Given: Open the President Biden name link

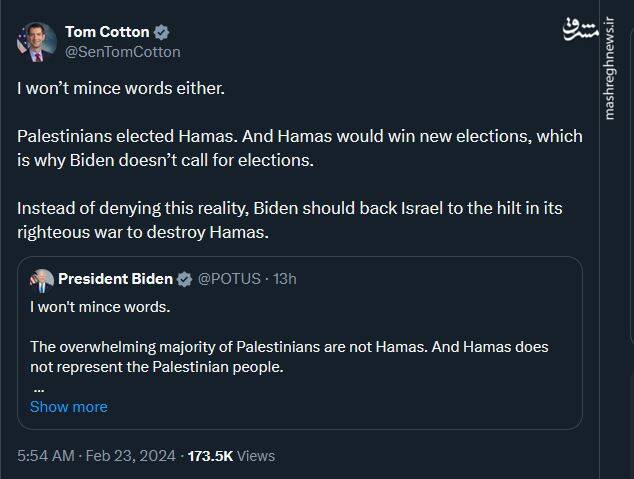Looking at the screenshot, I should click(x=115, y=279).
